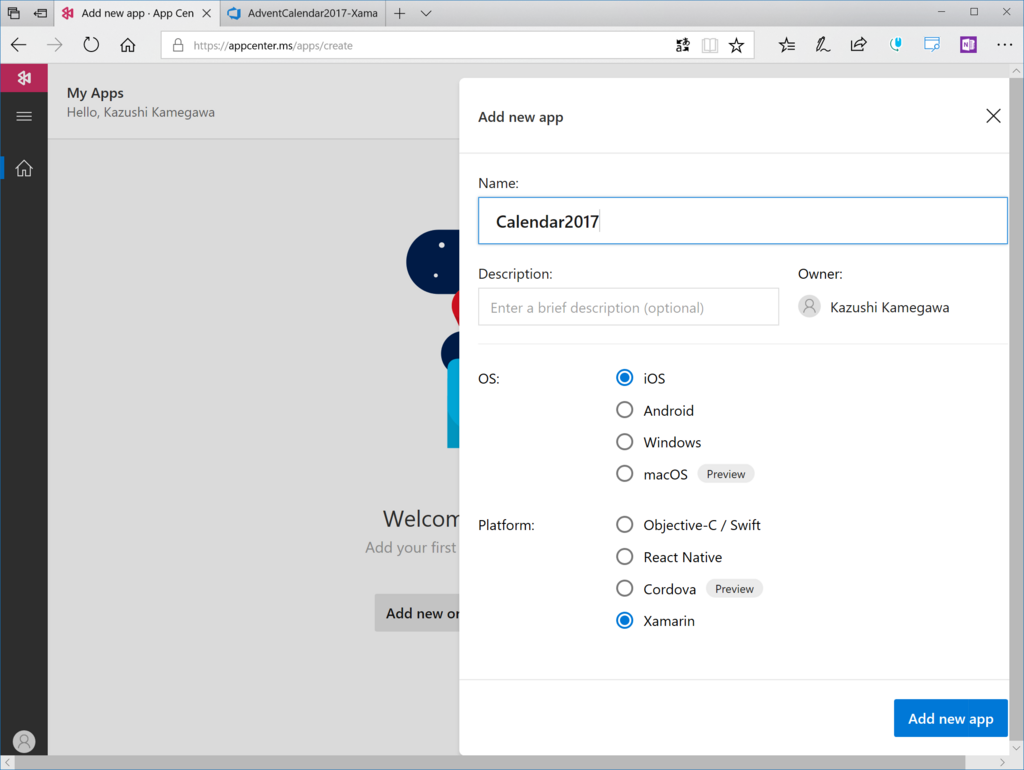This screenshot has width=1024, height=770.
Task: Click the browser Home button
Action: coord(128,45)
